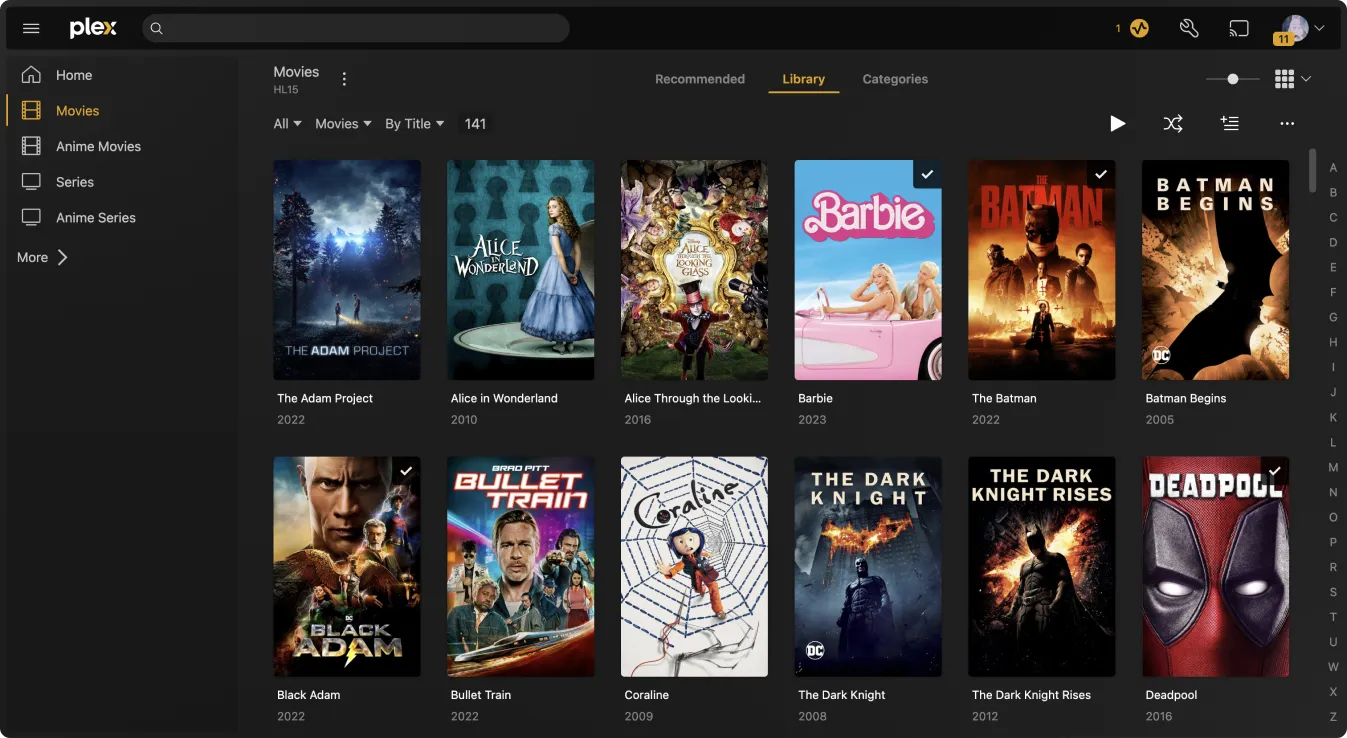Jump to letter M in alphabet index
The height and width of the screenshot is (738, 1347).
point(1333,468)
